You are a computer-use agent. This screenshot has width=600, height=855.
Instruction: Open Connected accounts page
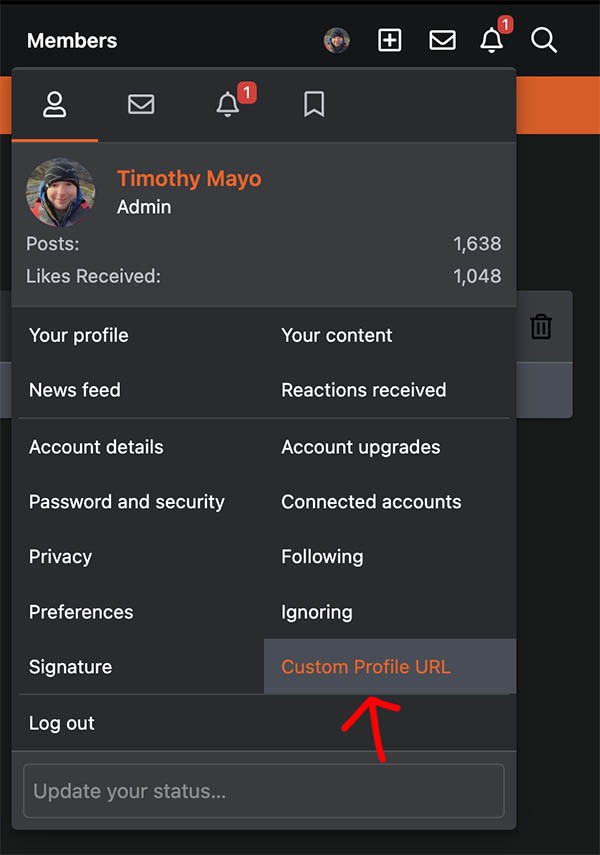(x=371, y=502)
